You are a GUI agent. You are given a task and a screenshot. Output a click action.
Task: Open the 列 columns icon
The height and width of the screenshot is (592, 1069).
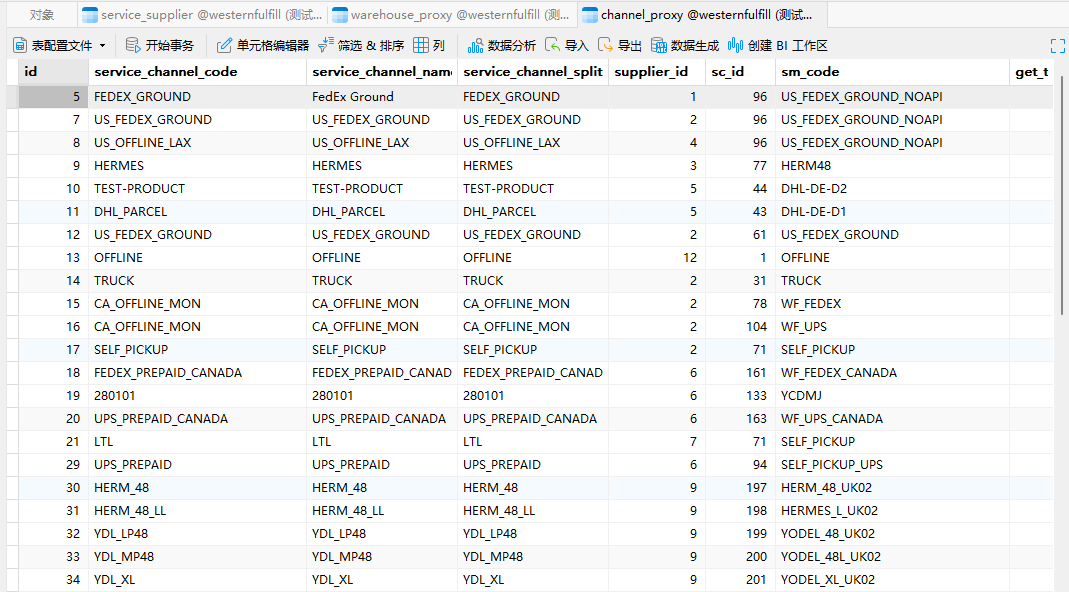[x=421, y=45]
